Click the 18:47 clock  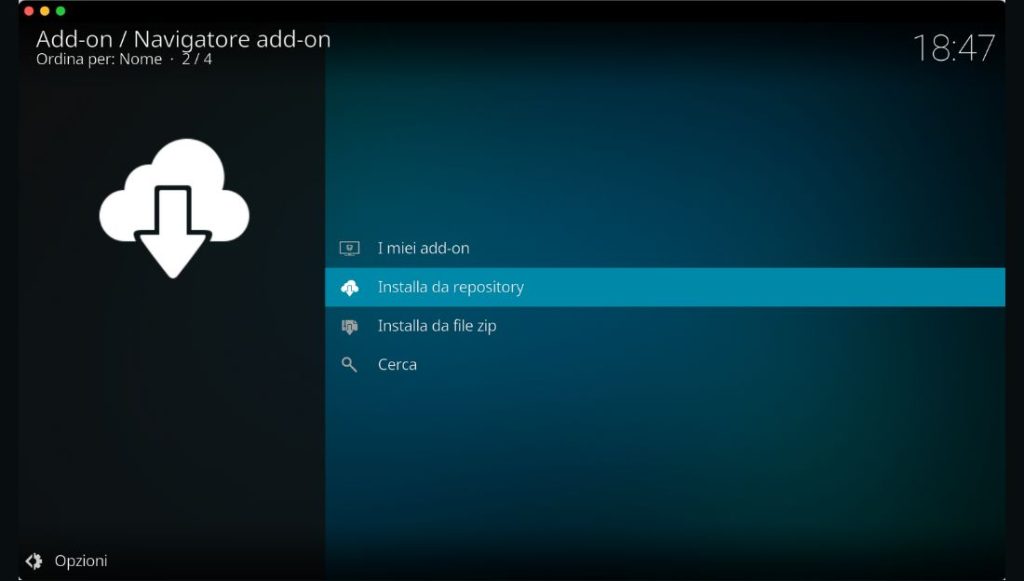[x=953, y=48]
